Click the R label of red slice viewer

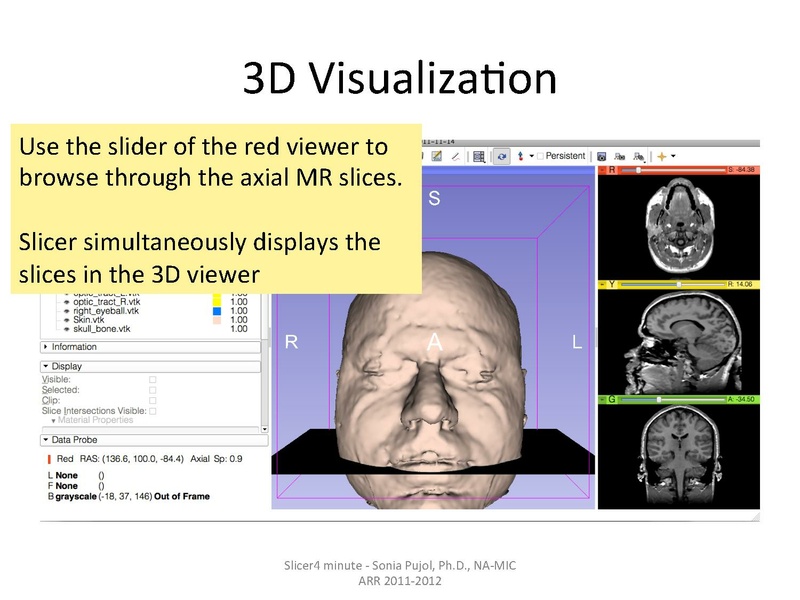point(612,170)
